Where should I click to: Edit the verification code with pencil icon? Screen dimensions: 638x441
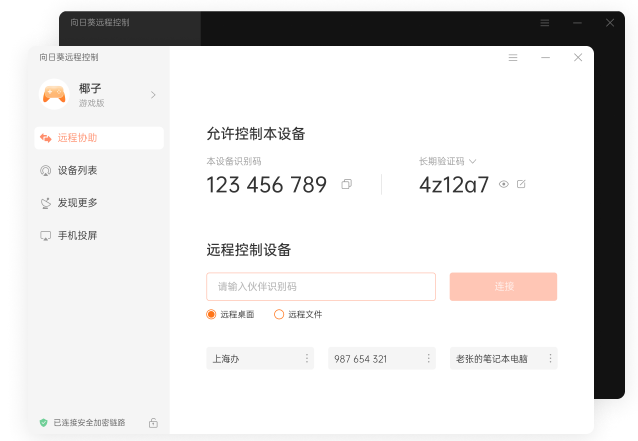tap(521, 184)
